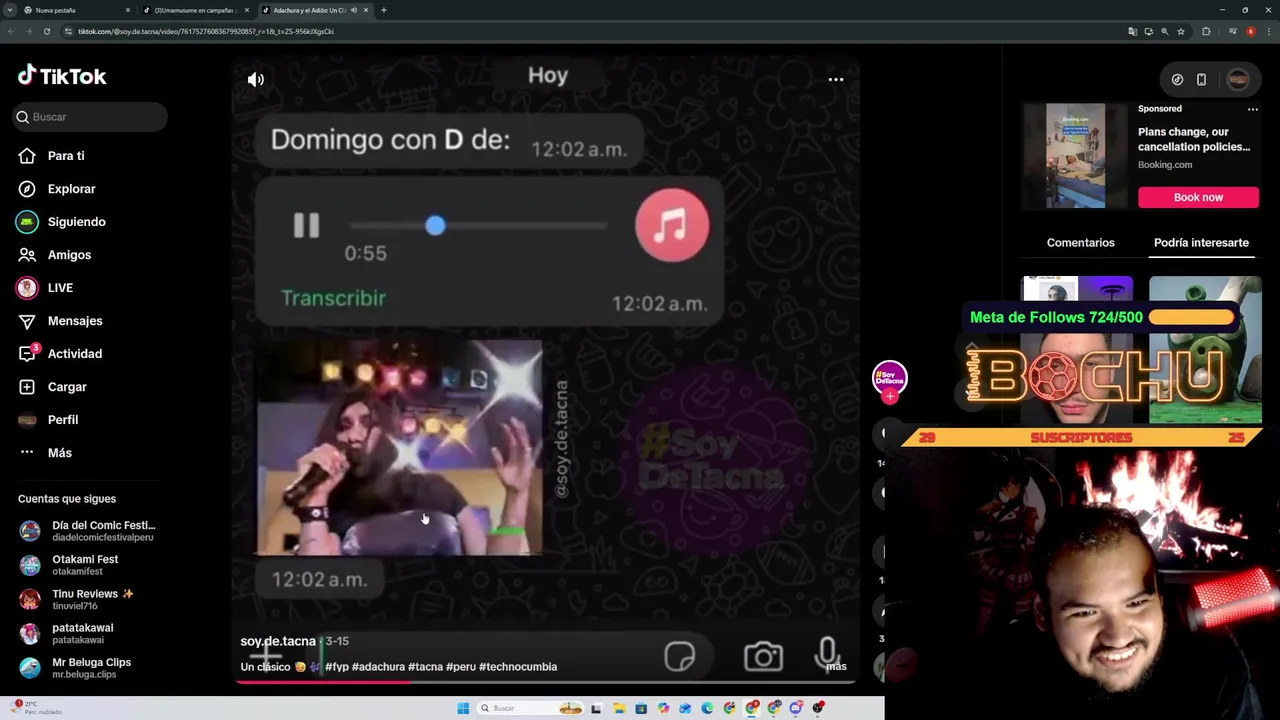Focus the TikTok Buscar search field
The height and width of the screenshot is (720, 1280).
click(x=92, y=117)
